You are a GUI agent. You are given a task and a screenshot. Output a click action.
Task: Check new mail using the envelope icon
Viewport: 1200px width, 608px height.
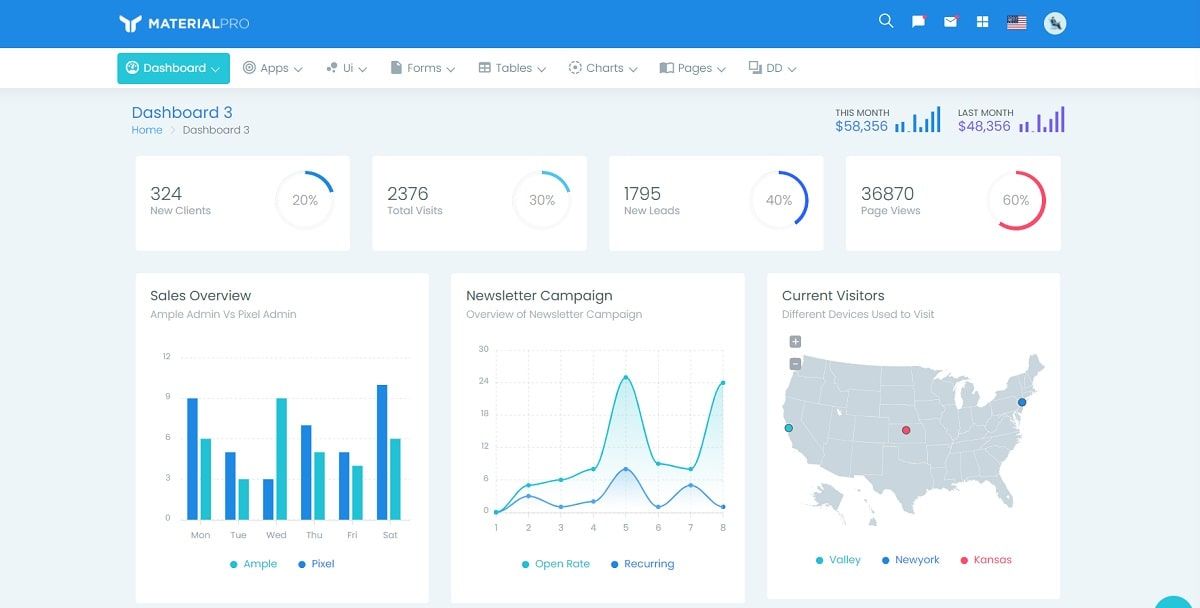click(x=949, y=20)
